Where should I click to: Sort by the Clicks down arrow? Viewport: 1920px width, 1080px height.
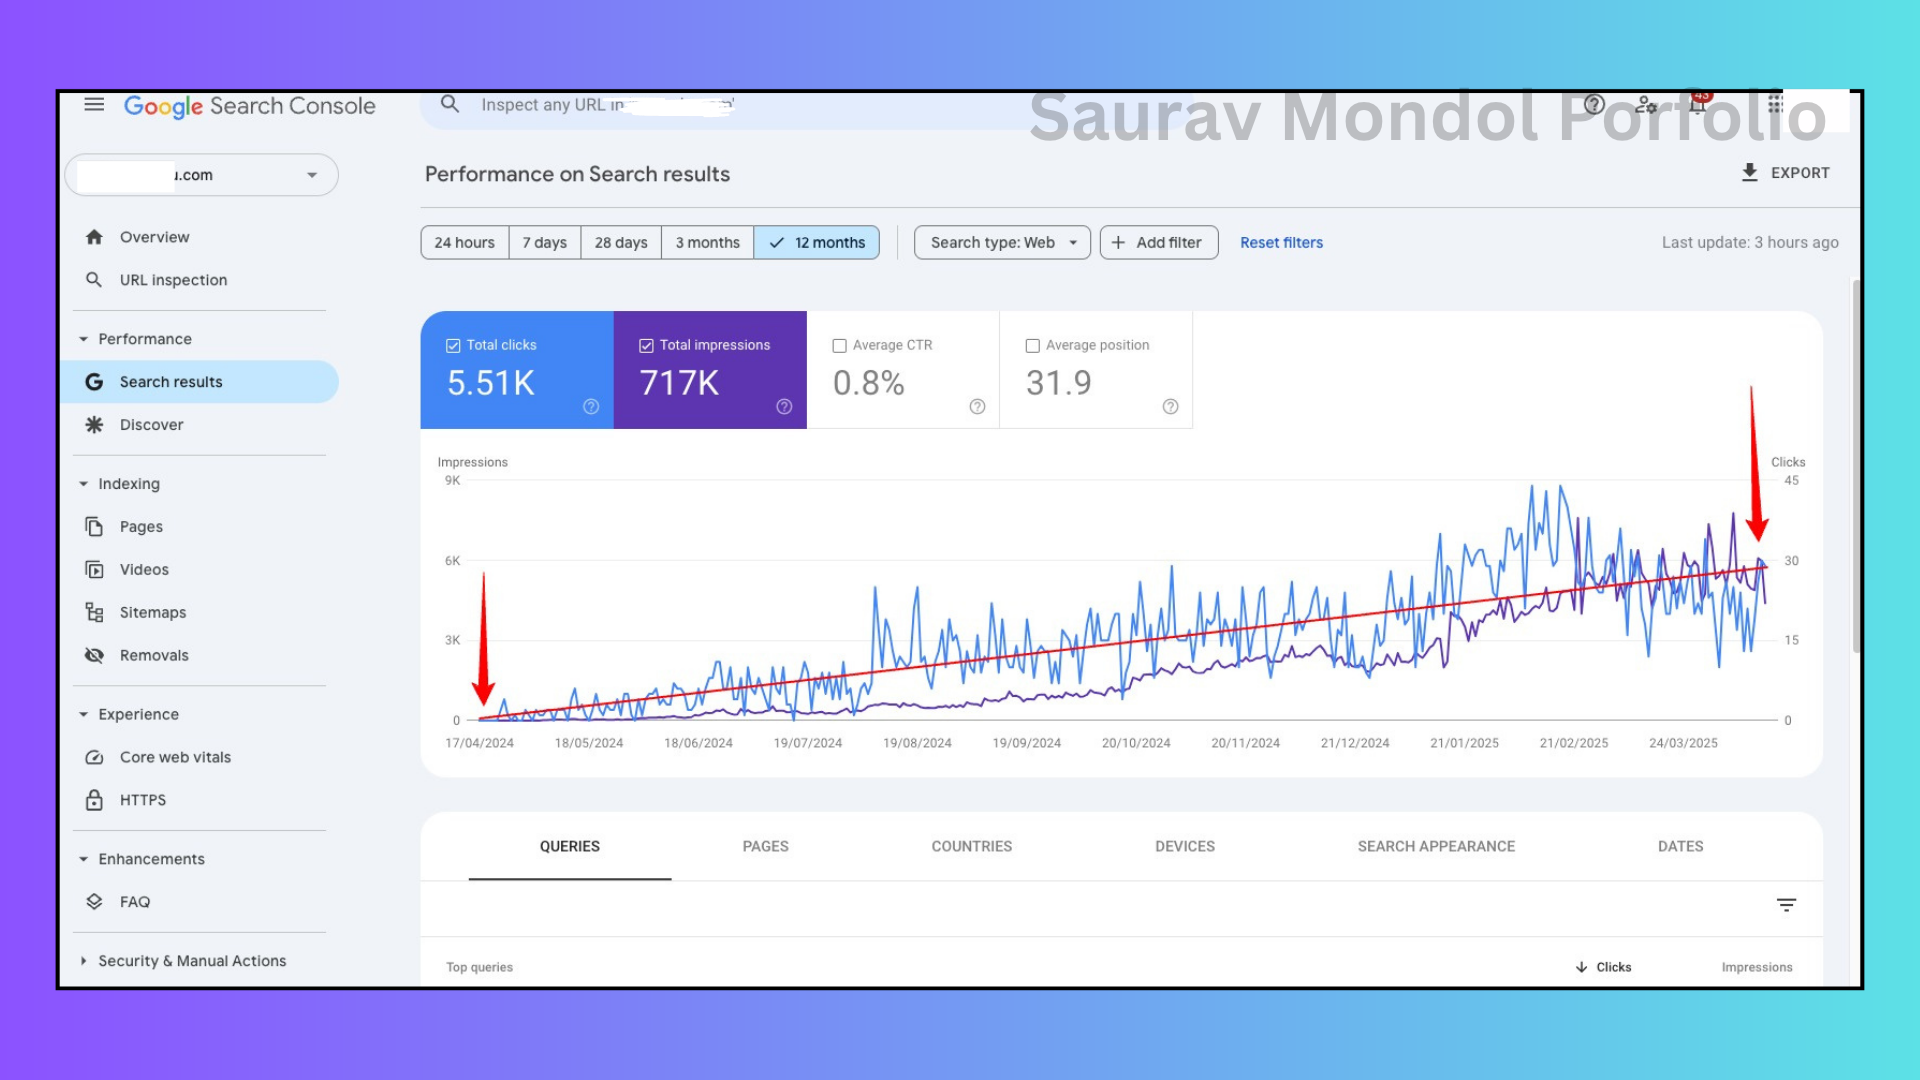(x=1581, y=967)
